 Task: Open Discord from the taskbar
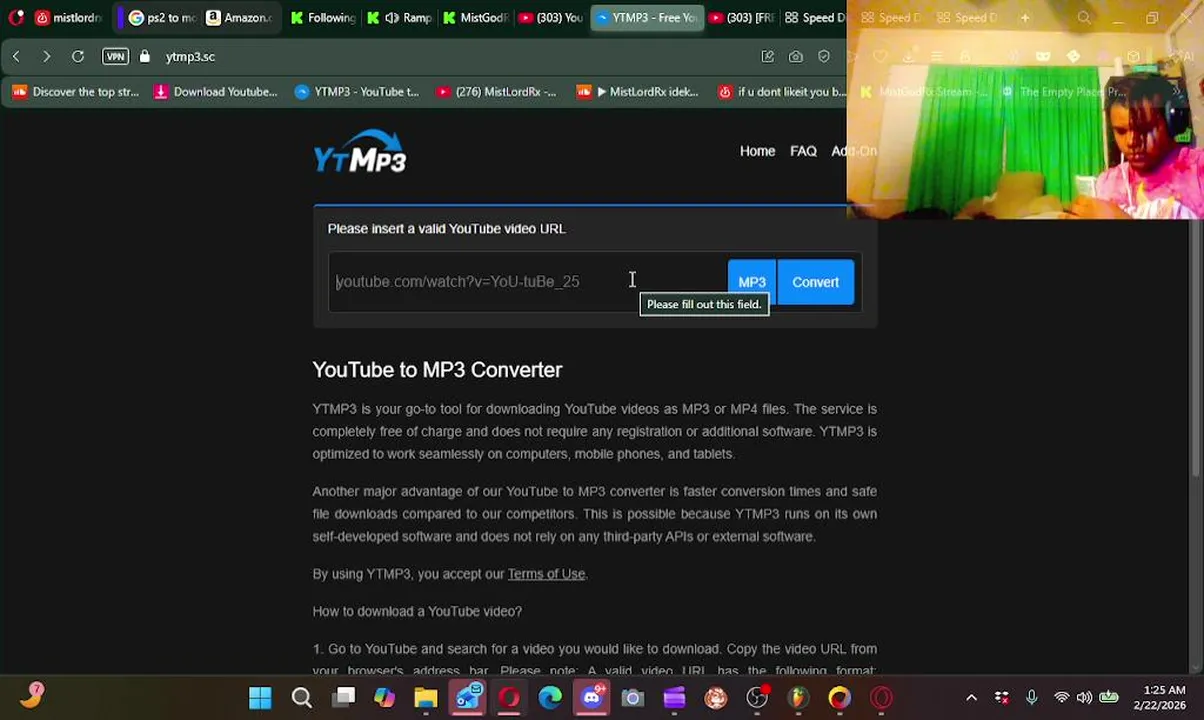[592, 697]
